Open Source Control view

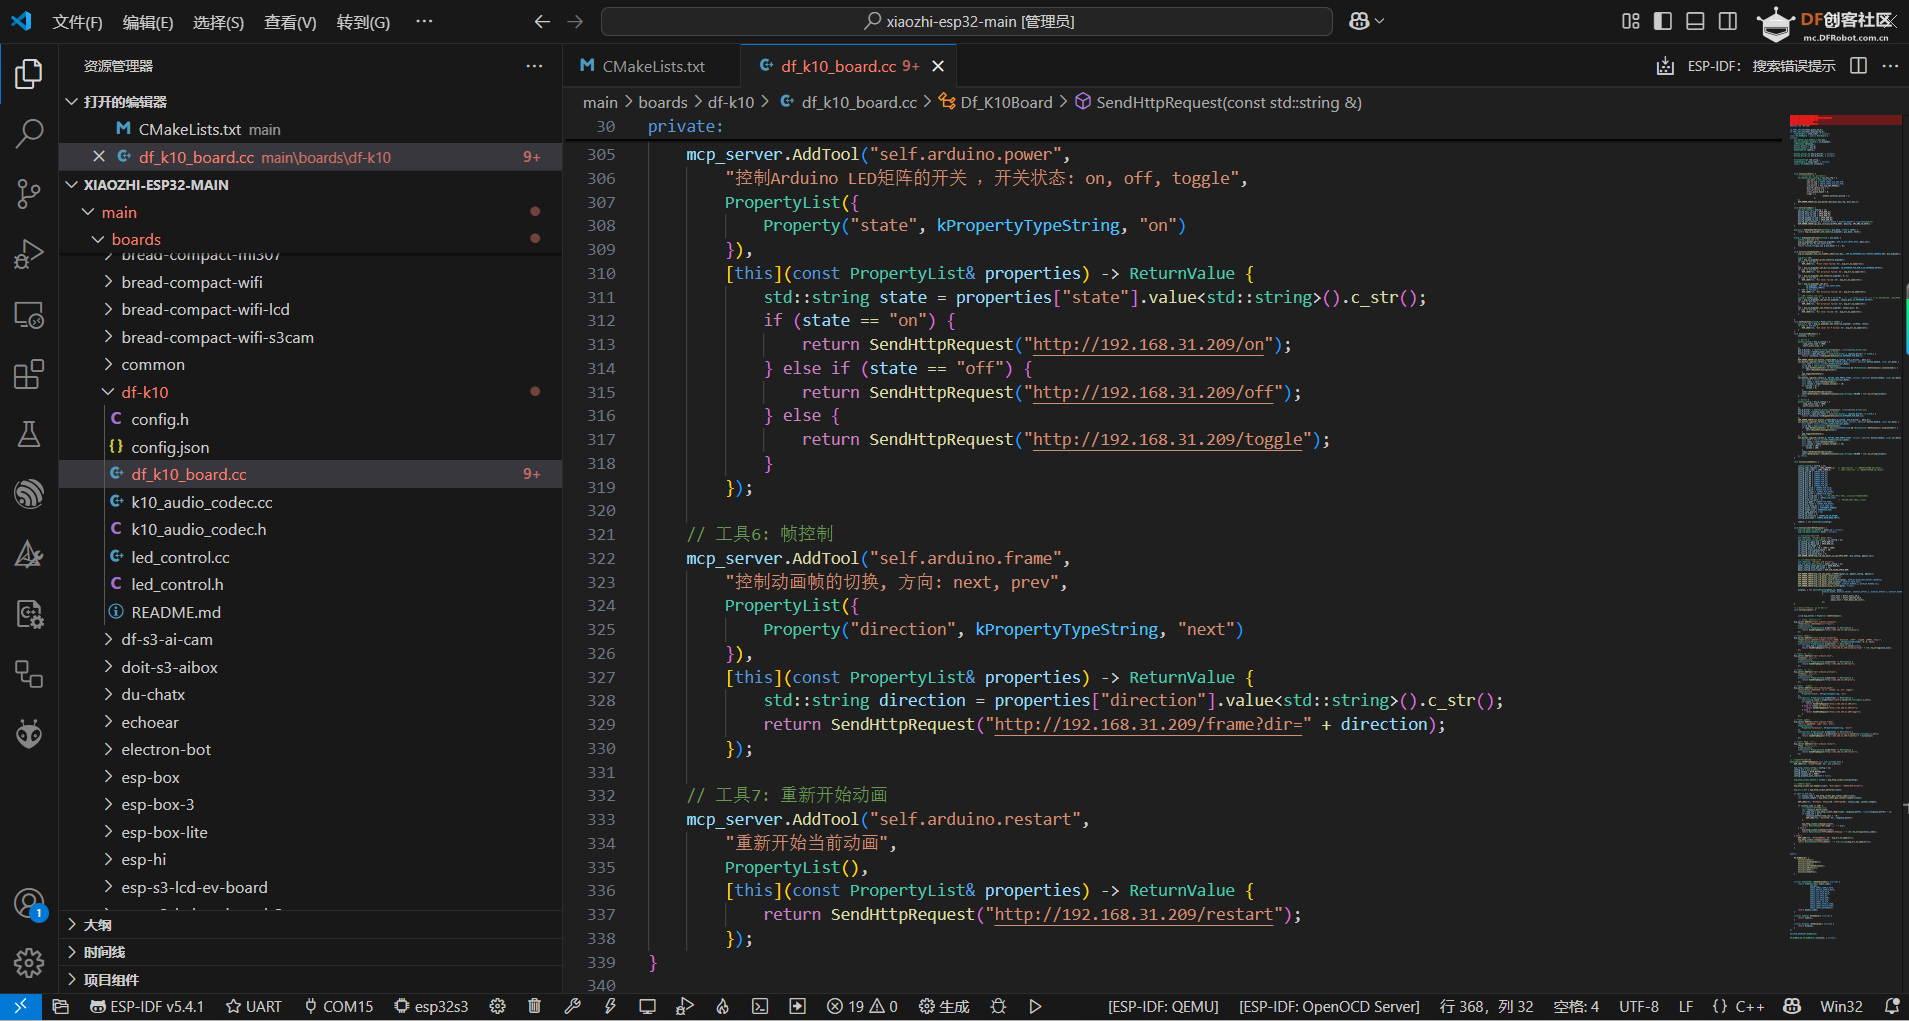click(29, 194)
